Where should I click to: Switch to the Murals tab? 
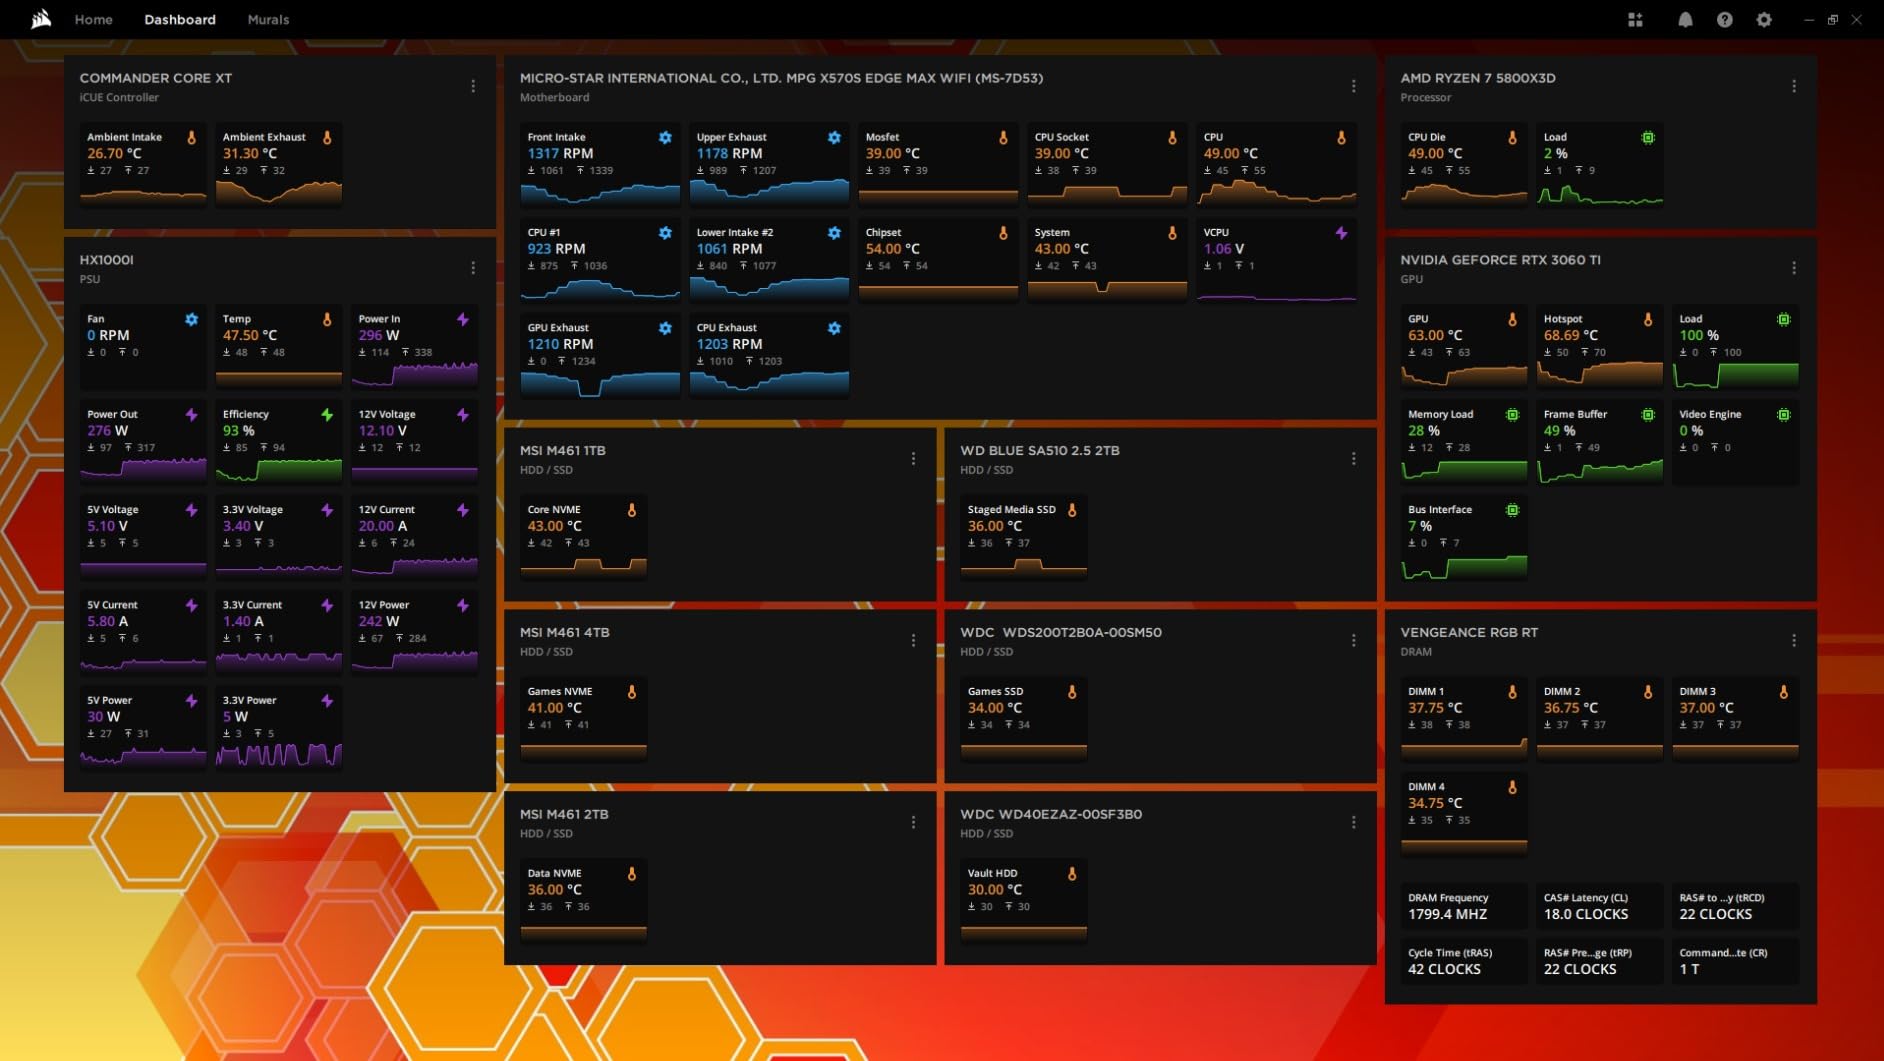coord(268,20)
